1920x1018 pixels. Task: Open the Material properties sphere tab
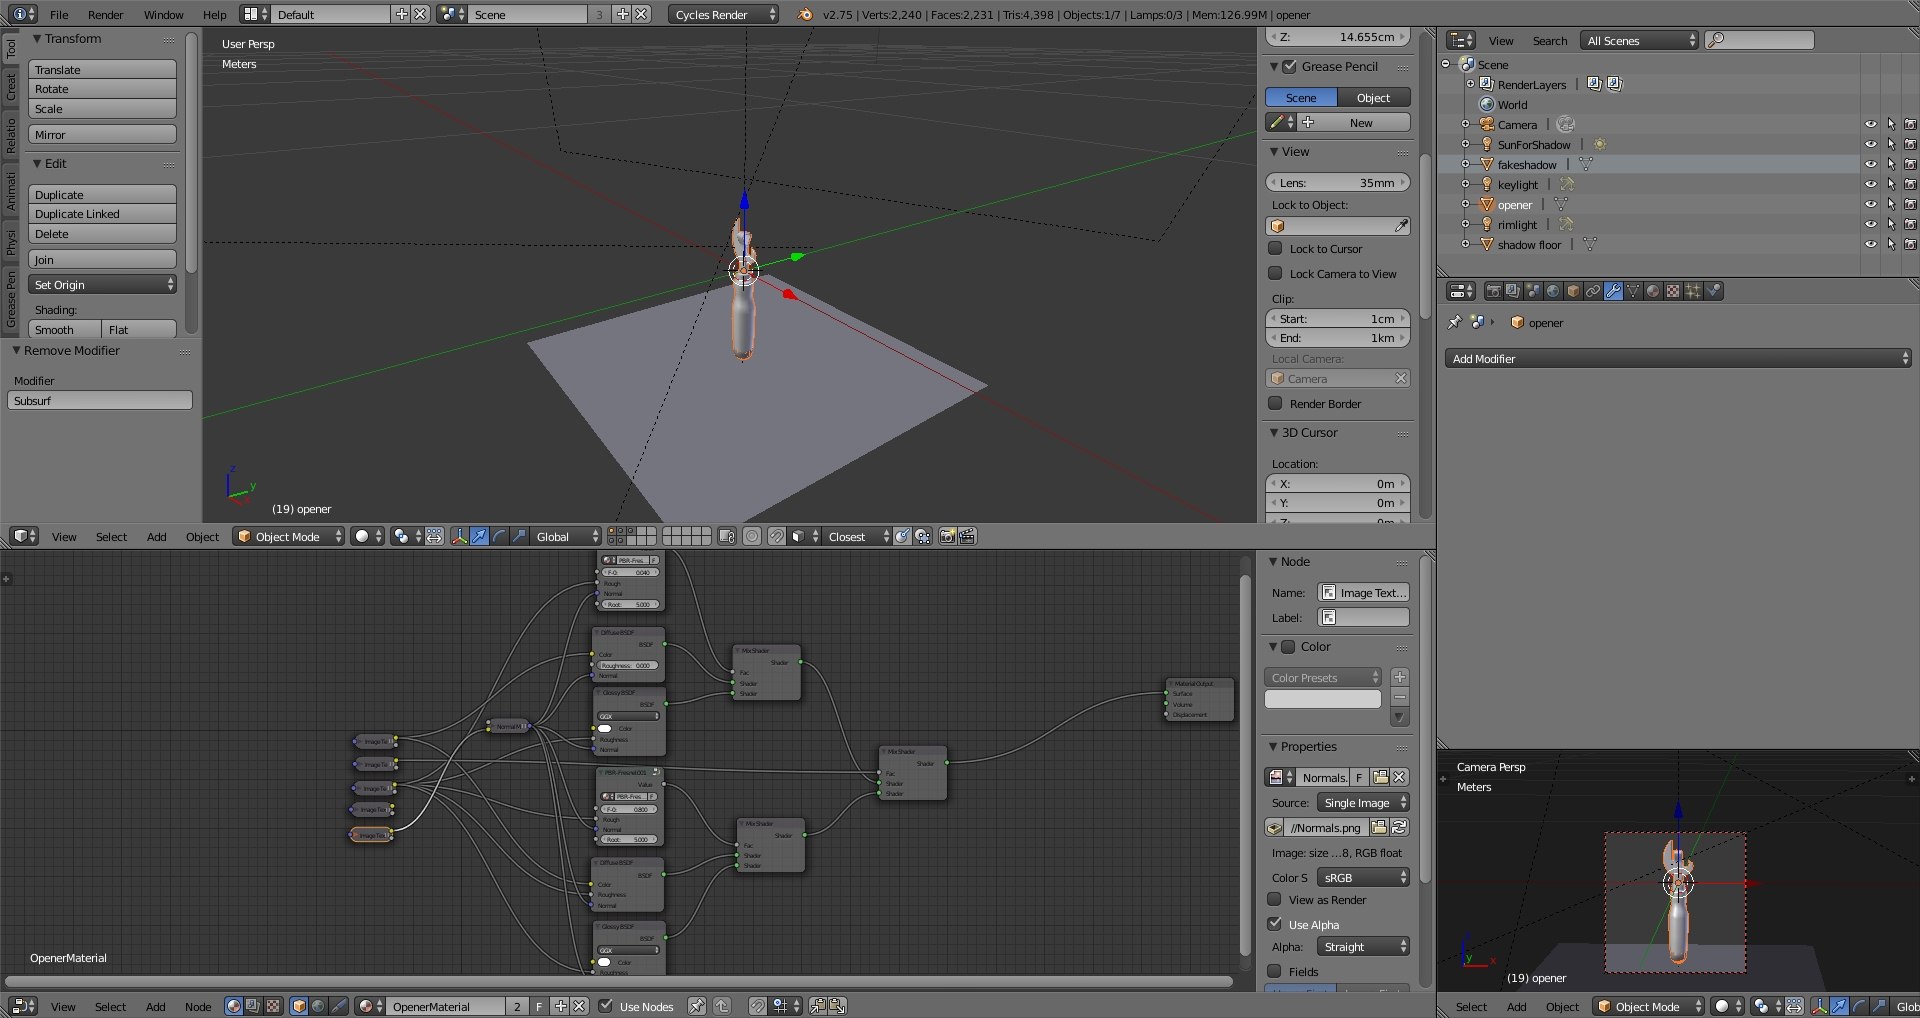click(x=1653, y=291)
